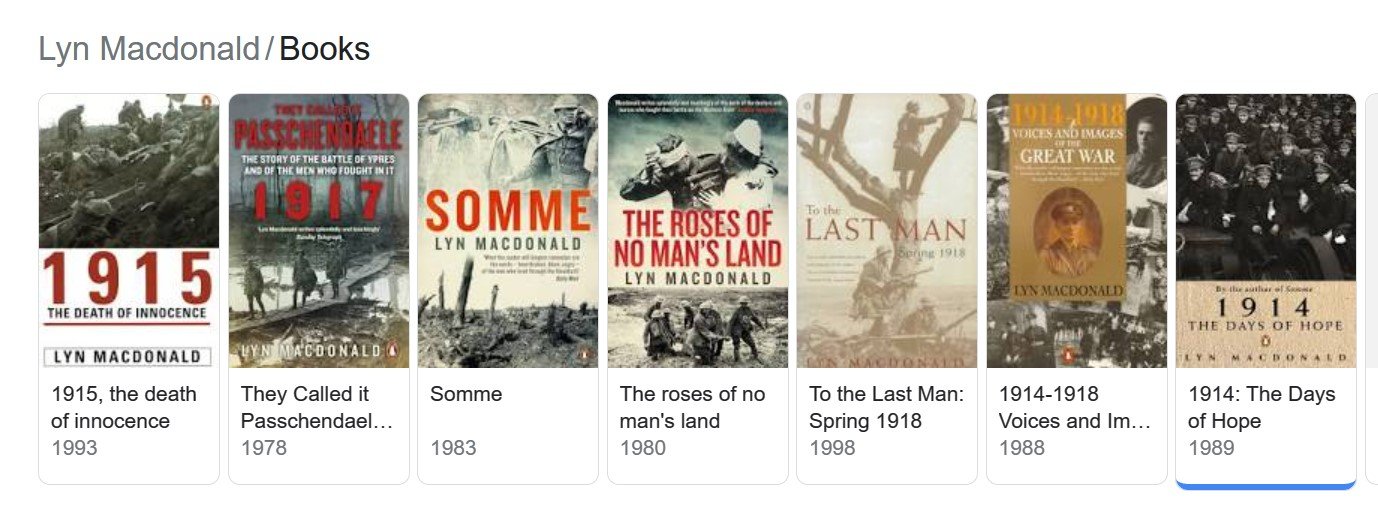Screen dimensions: 1378x508
Task: Select the Voices and Images cover thumbnail
Action: coord(1076,231)
